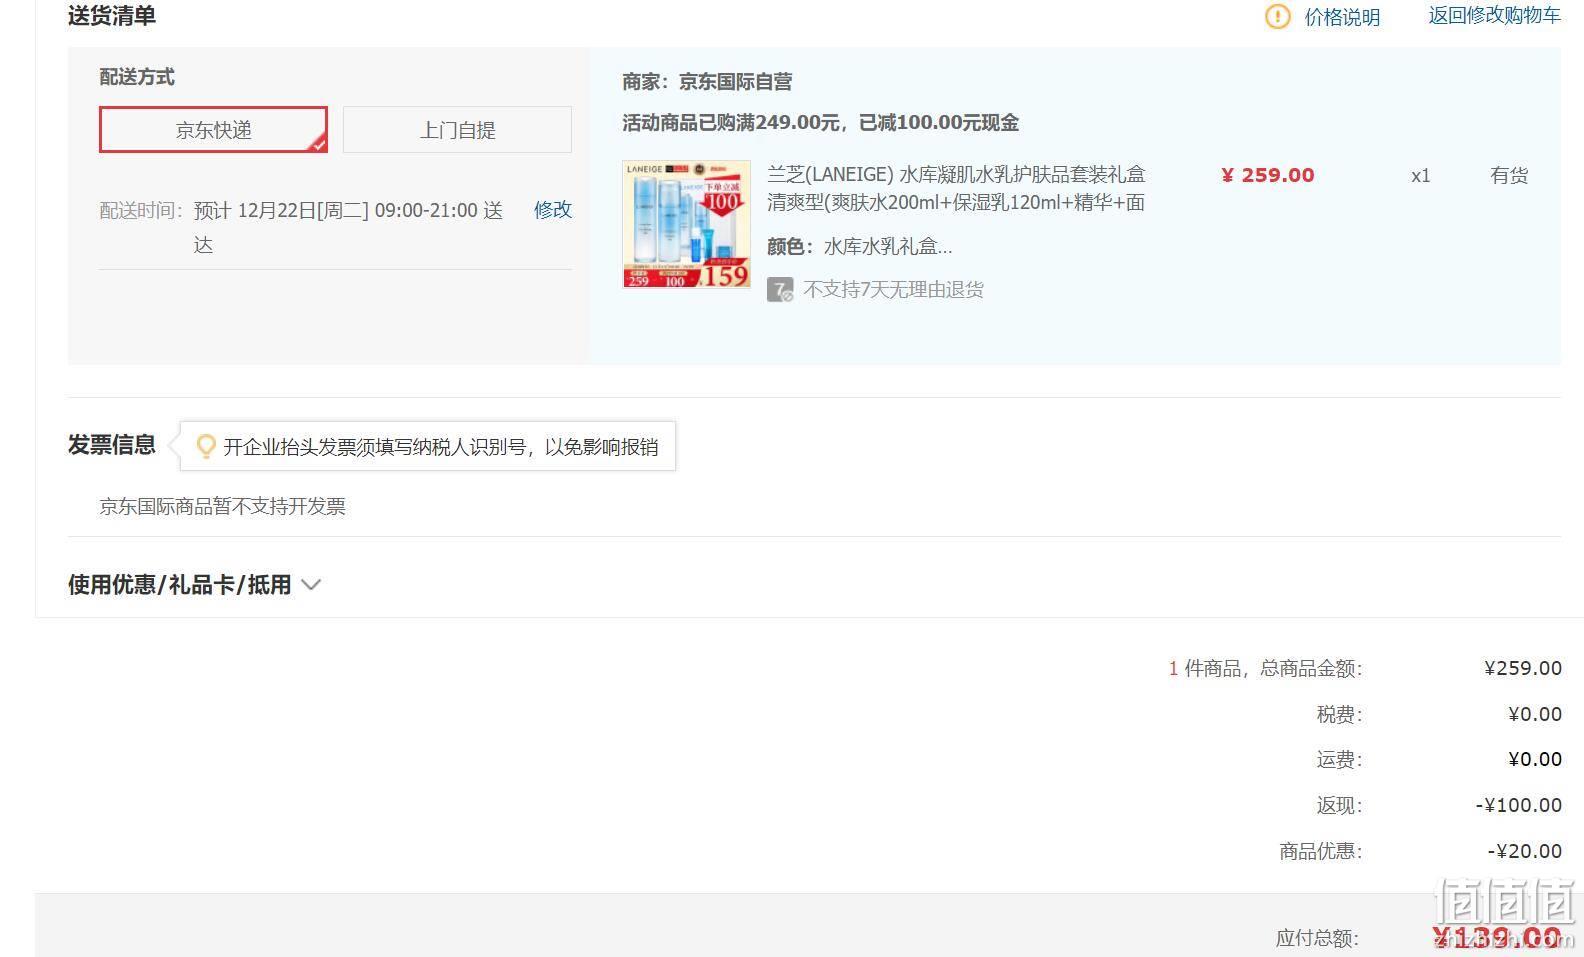
Task: Open the 兰芝(LANEIGE) 水库凝肌 product title
Action: click(x=956, y=188)
